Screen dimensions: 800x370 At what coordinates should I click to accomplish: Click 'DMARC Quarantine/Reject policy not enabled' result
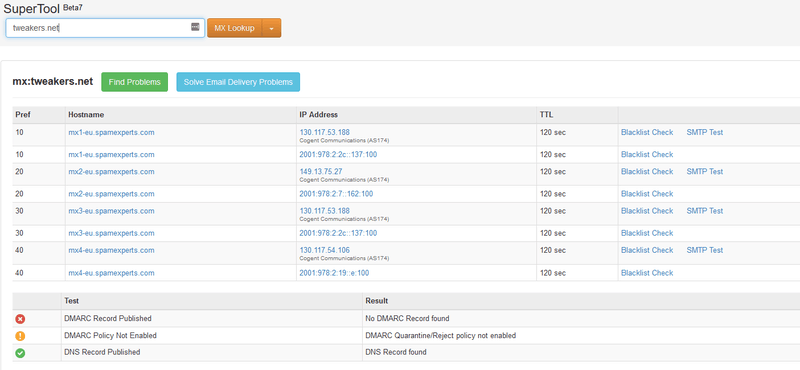point(441,335)
